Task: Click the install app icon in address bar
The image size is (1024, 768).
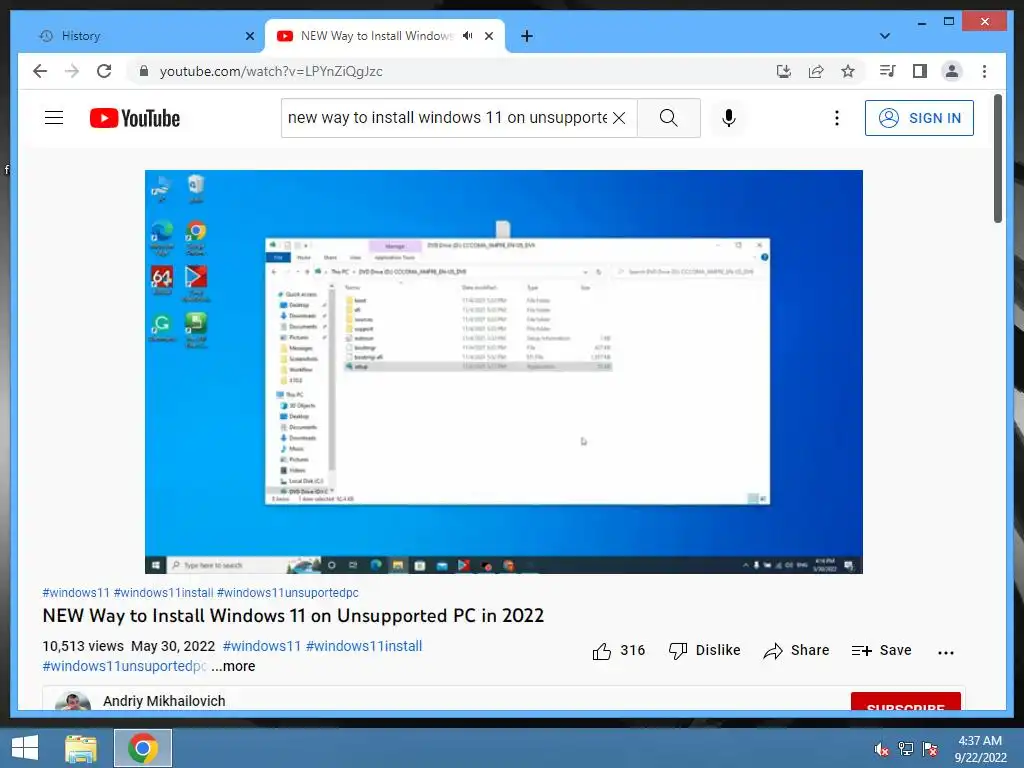Action: [x=784, y=71]
